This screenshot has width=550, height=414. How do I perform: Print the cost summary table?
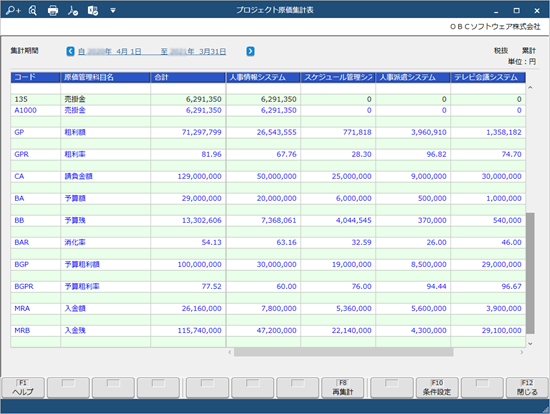click(x=53, y=11)
